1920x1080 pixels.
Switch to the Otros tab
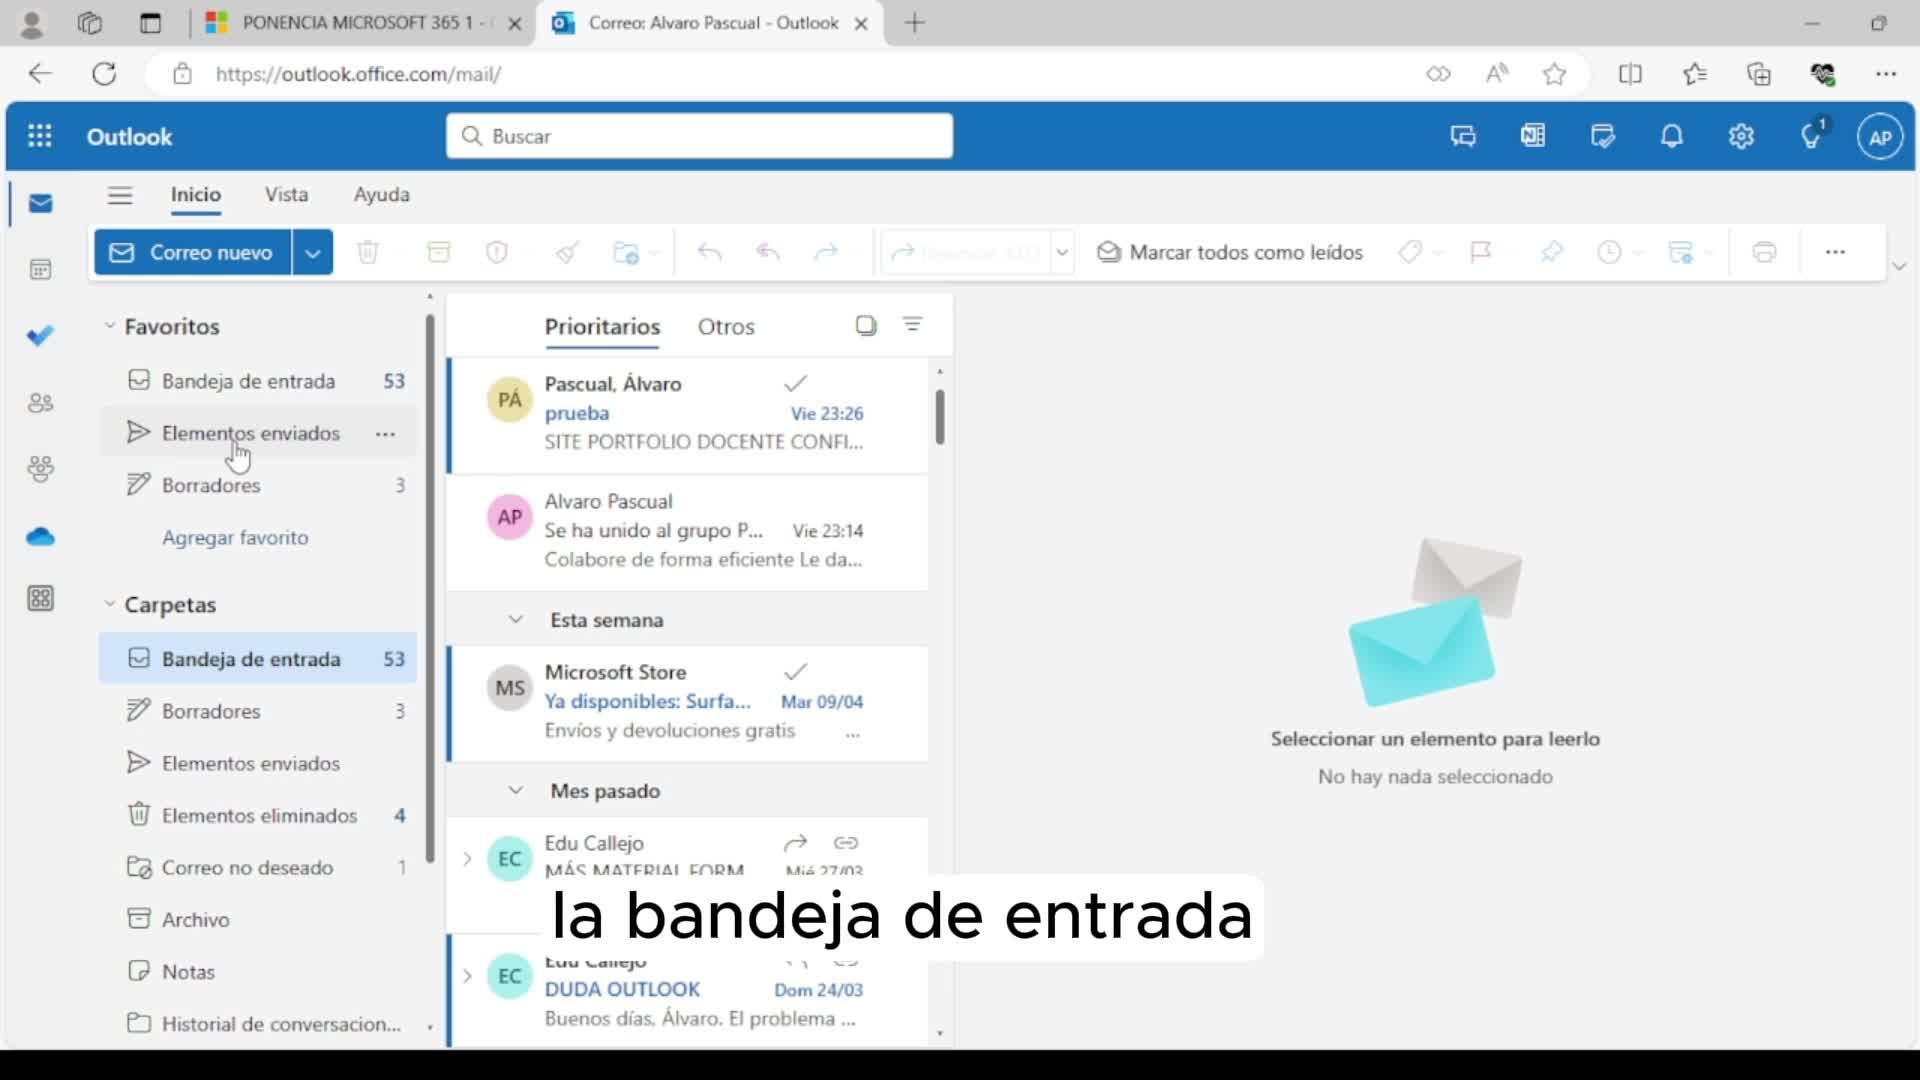tap(726, 327)
